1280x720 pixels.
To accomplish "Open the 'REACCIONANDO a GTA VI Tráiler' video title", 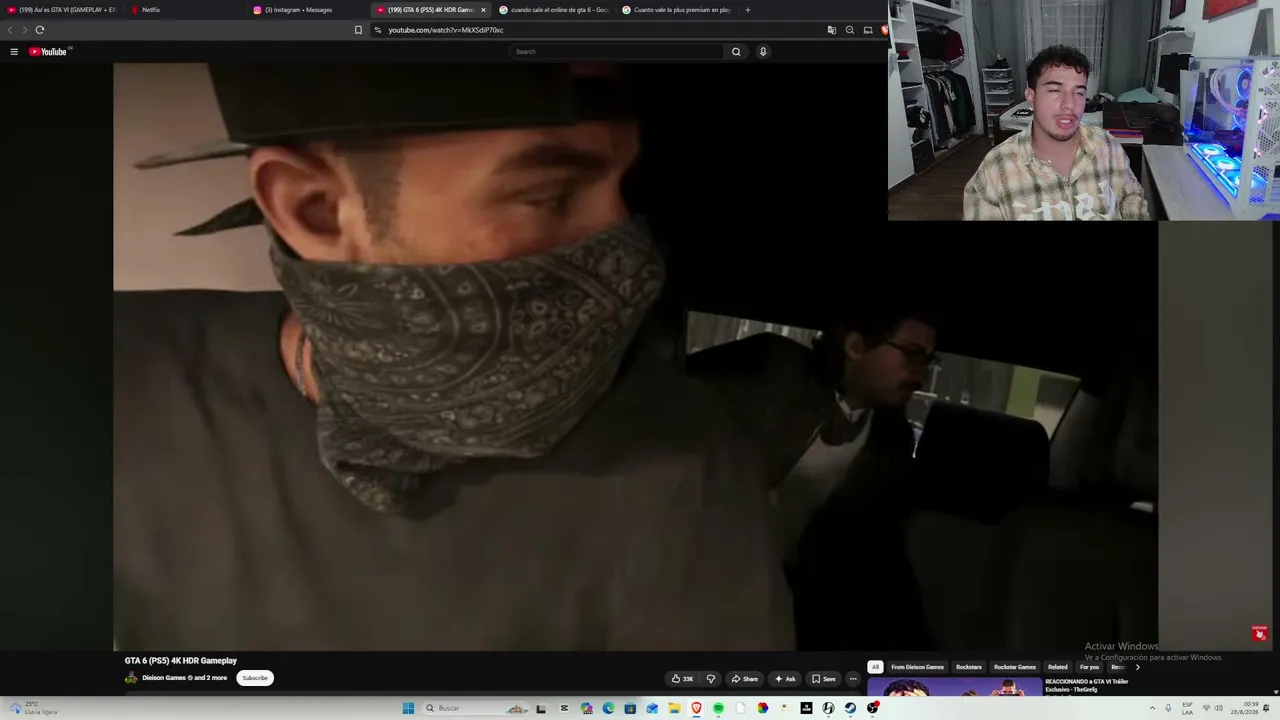I will pos(1086,685).
